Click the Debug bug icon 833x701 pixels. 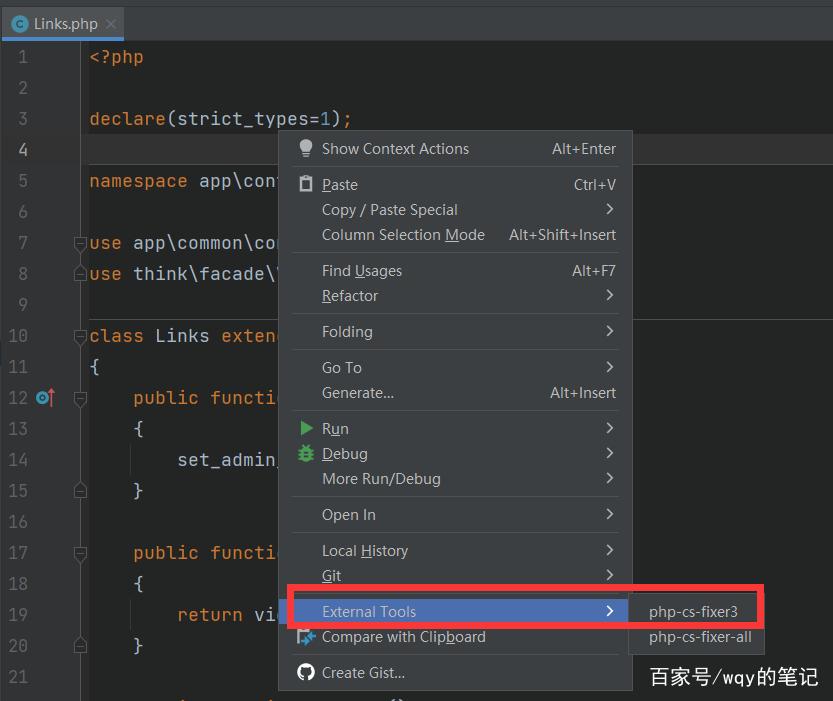tap(306, 453)
